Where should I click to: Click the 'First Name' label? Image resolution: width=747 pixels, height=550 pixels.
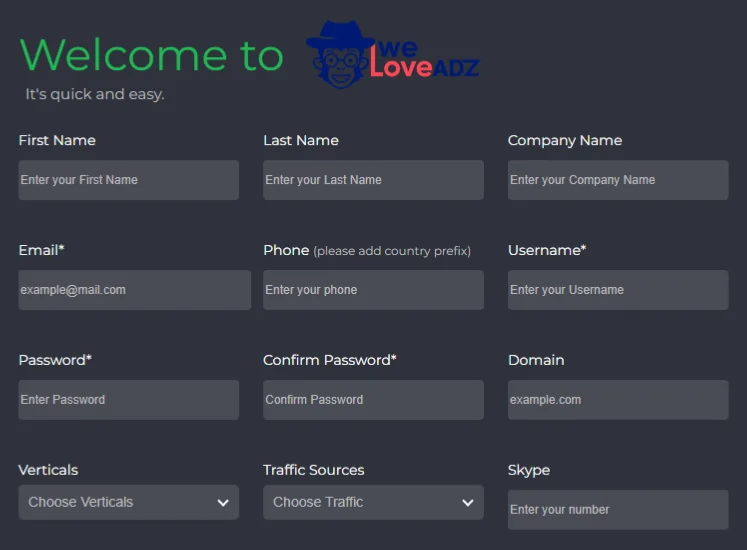pyautogui.click(x=57, y=140)
